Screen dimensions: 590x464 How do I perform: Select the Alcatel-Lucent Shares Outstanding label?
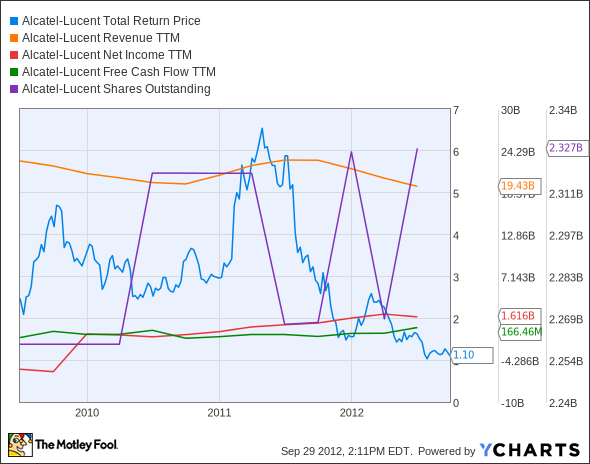(116, 89)
